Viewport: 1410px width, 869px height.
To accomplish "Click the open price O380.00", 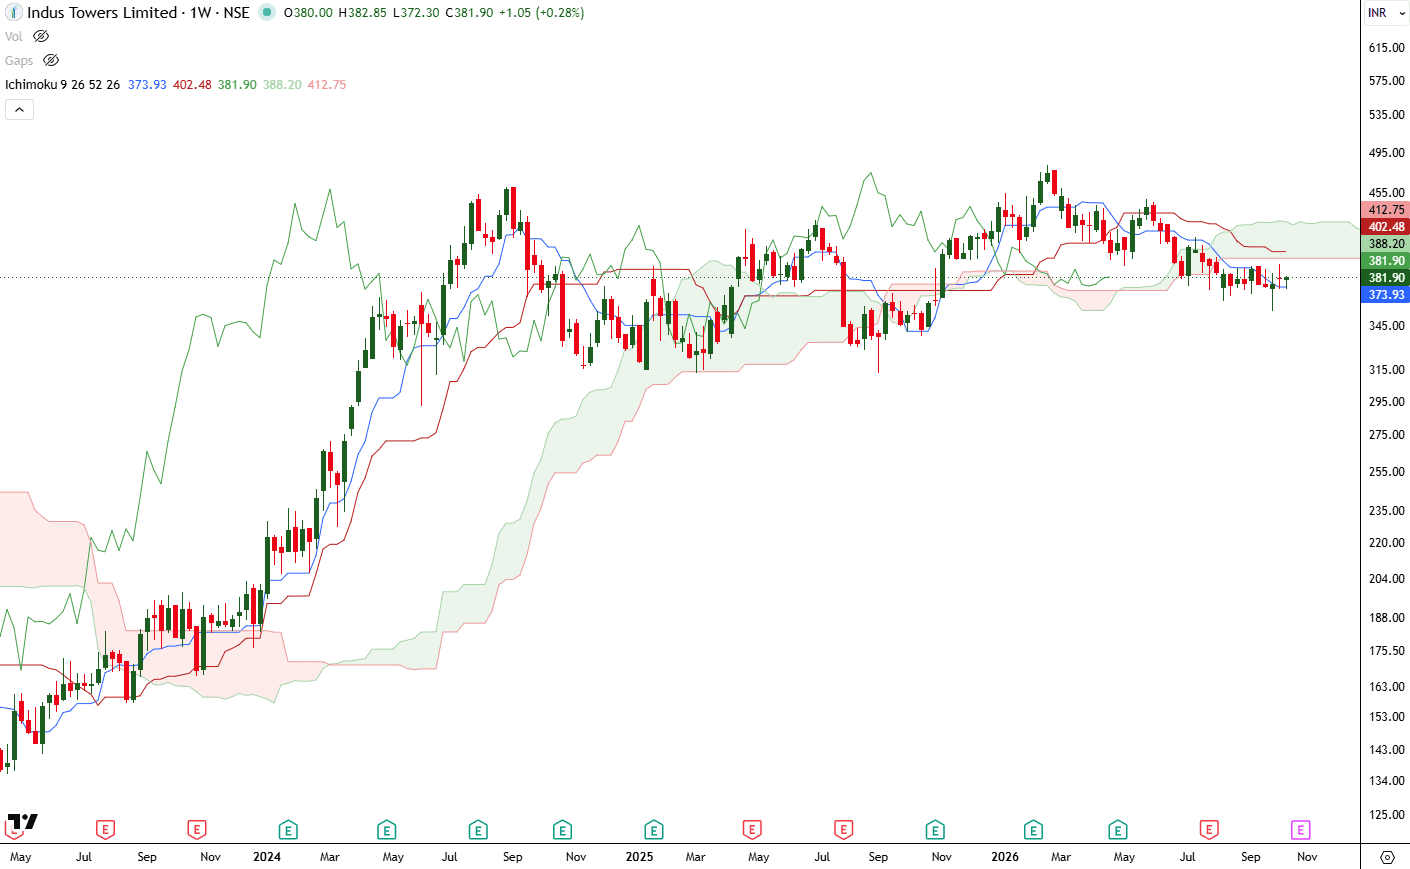I will 308,13.
